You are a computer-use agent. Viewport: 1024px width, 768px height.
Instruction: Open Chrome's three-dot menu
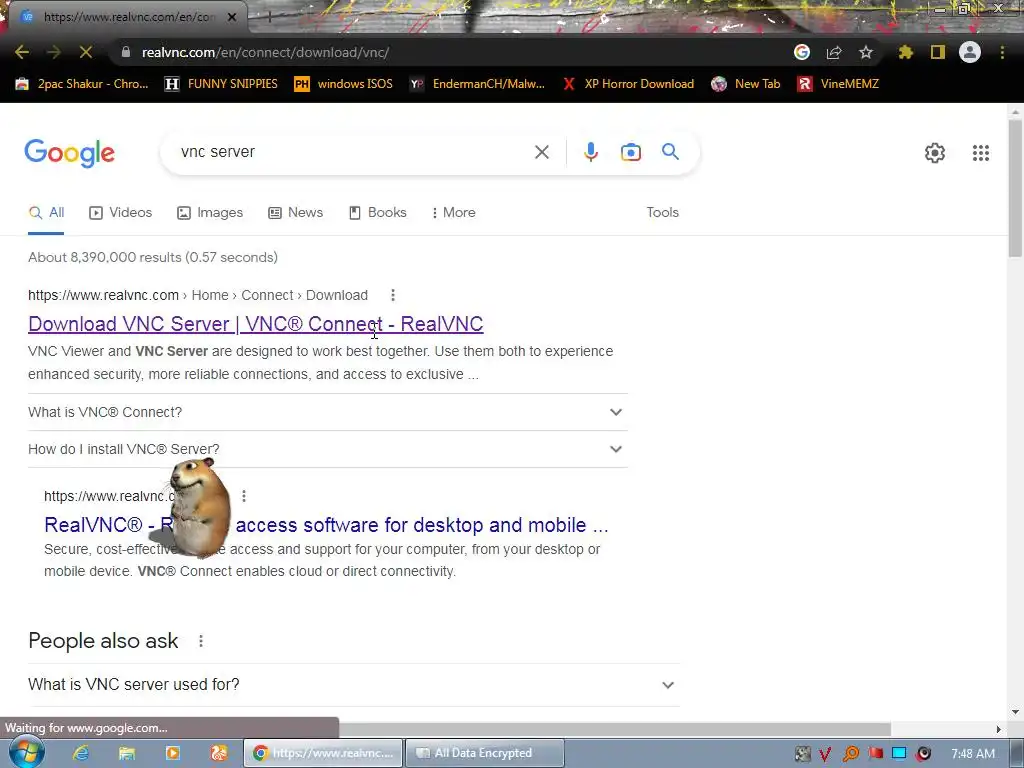coord(1002,52)
